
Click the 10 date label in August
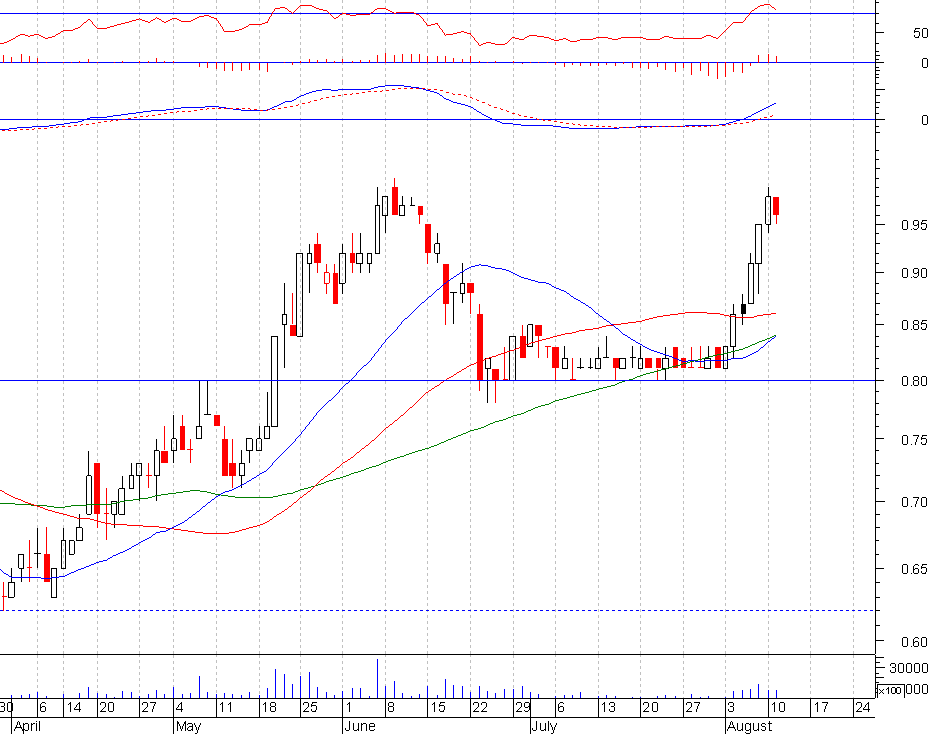(777, 707)
